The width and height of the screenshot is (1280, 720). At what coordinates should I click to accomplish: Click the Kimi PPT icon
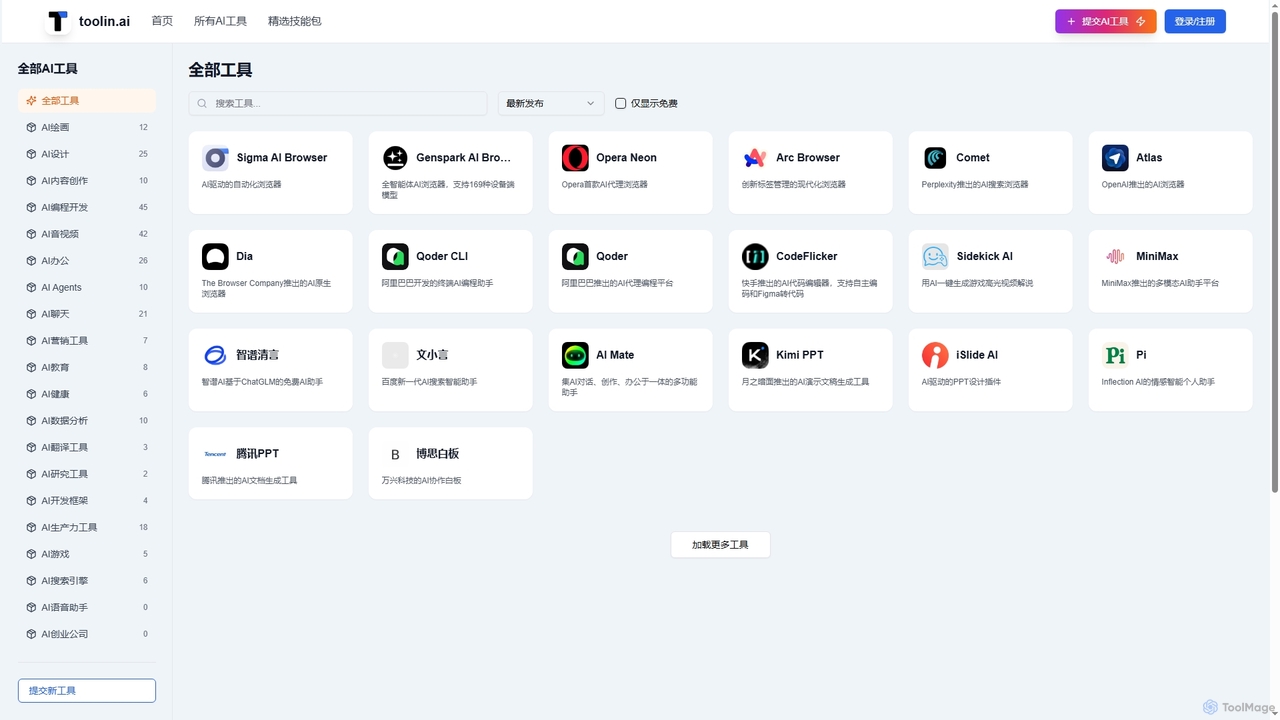click(x=755, y=355)
